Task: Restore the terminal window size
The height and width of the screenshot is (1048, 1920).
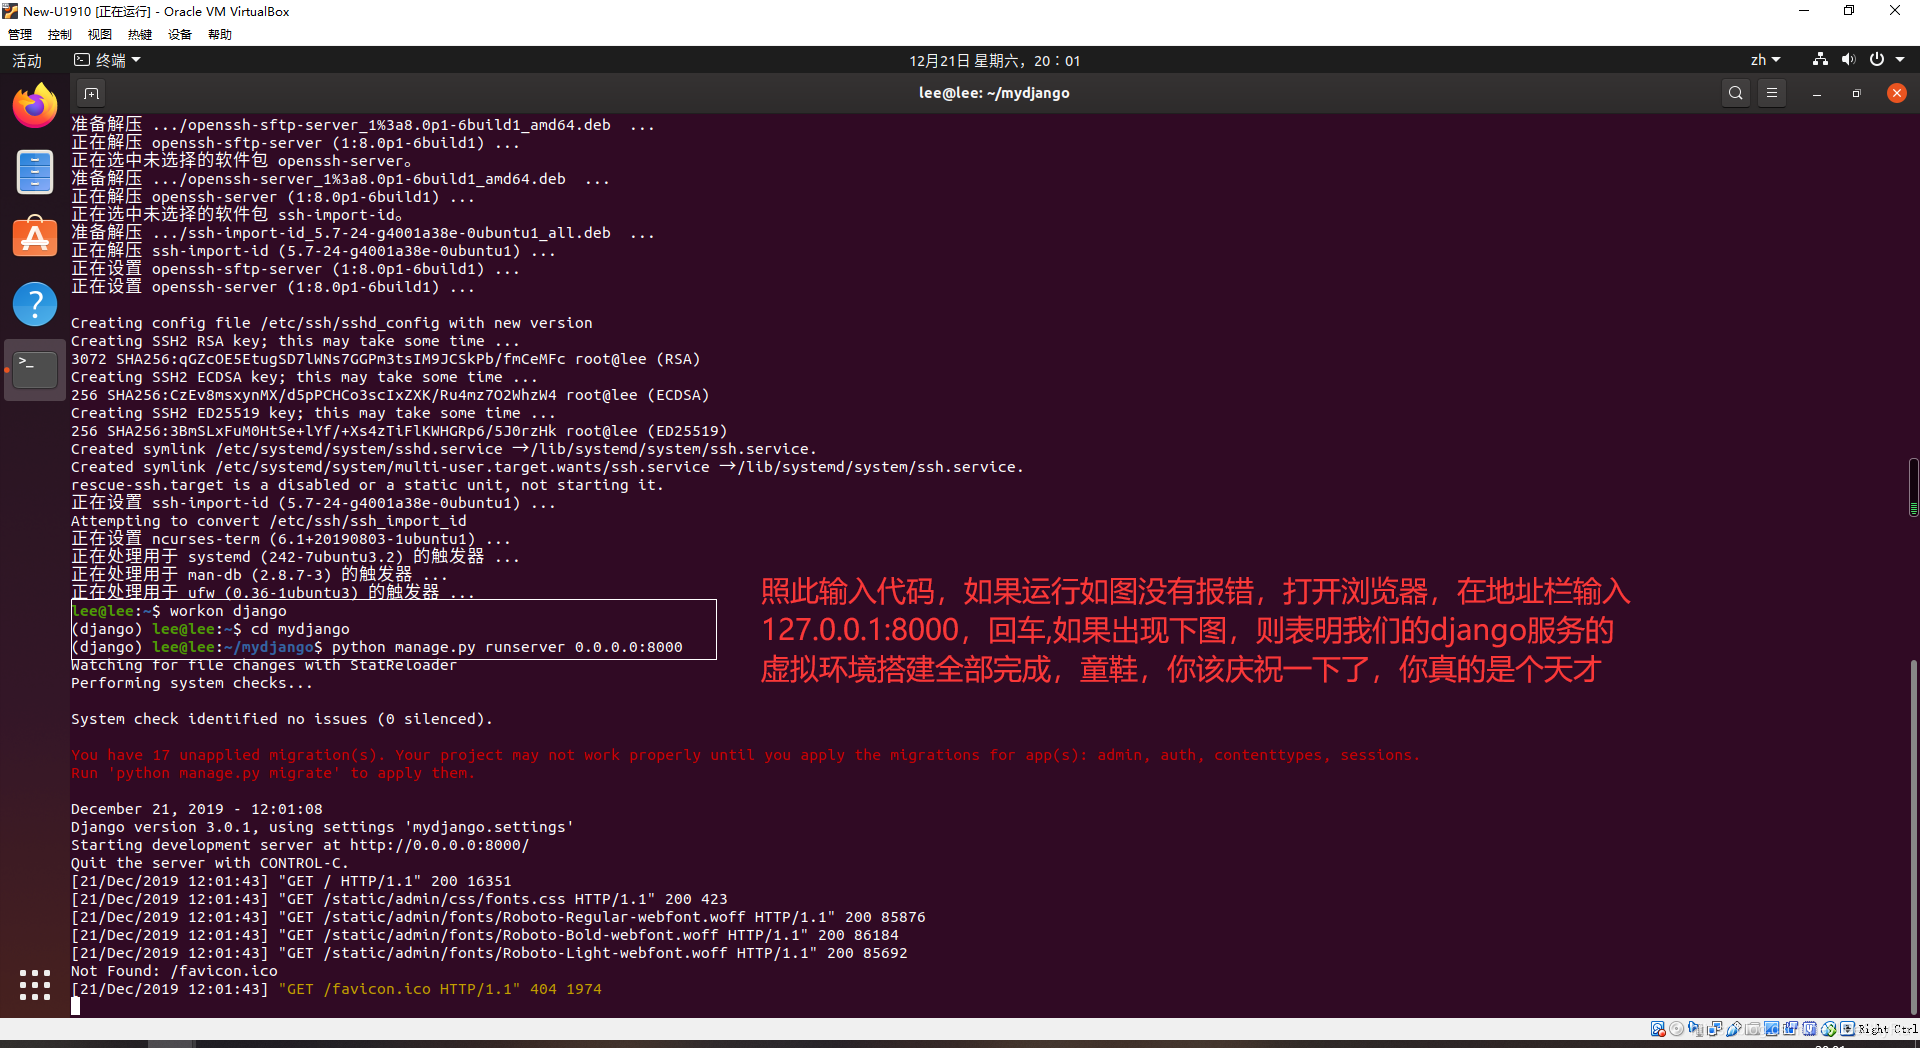Action: (1856, 93)
